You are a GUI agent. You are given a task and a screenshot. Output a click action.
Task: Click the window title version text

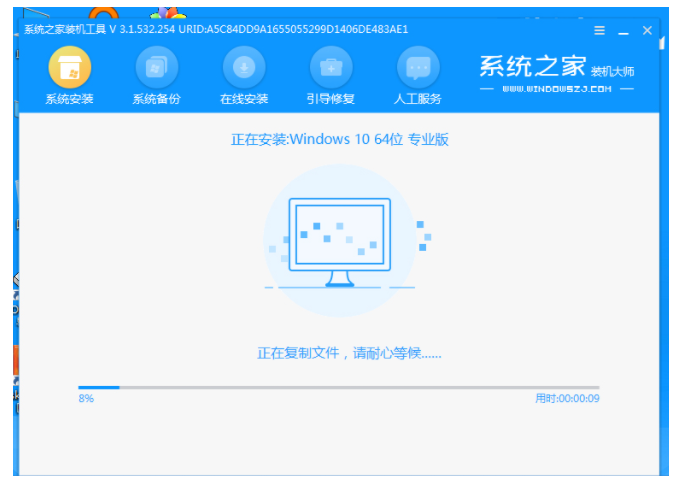click(x=216, y=30)
